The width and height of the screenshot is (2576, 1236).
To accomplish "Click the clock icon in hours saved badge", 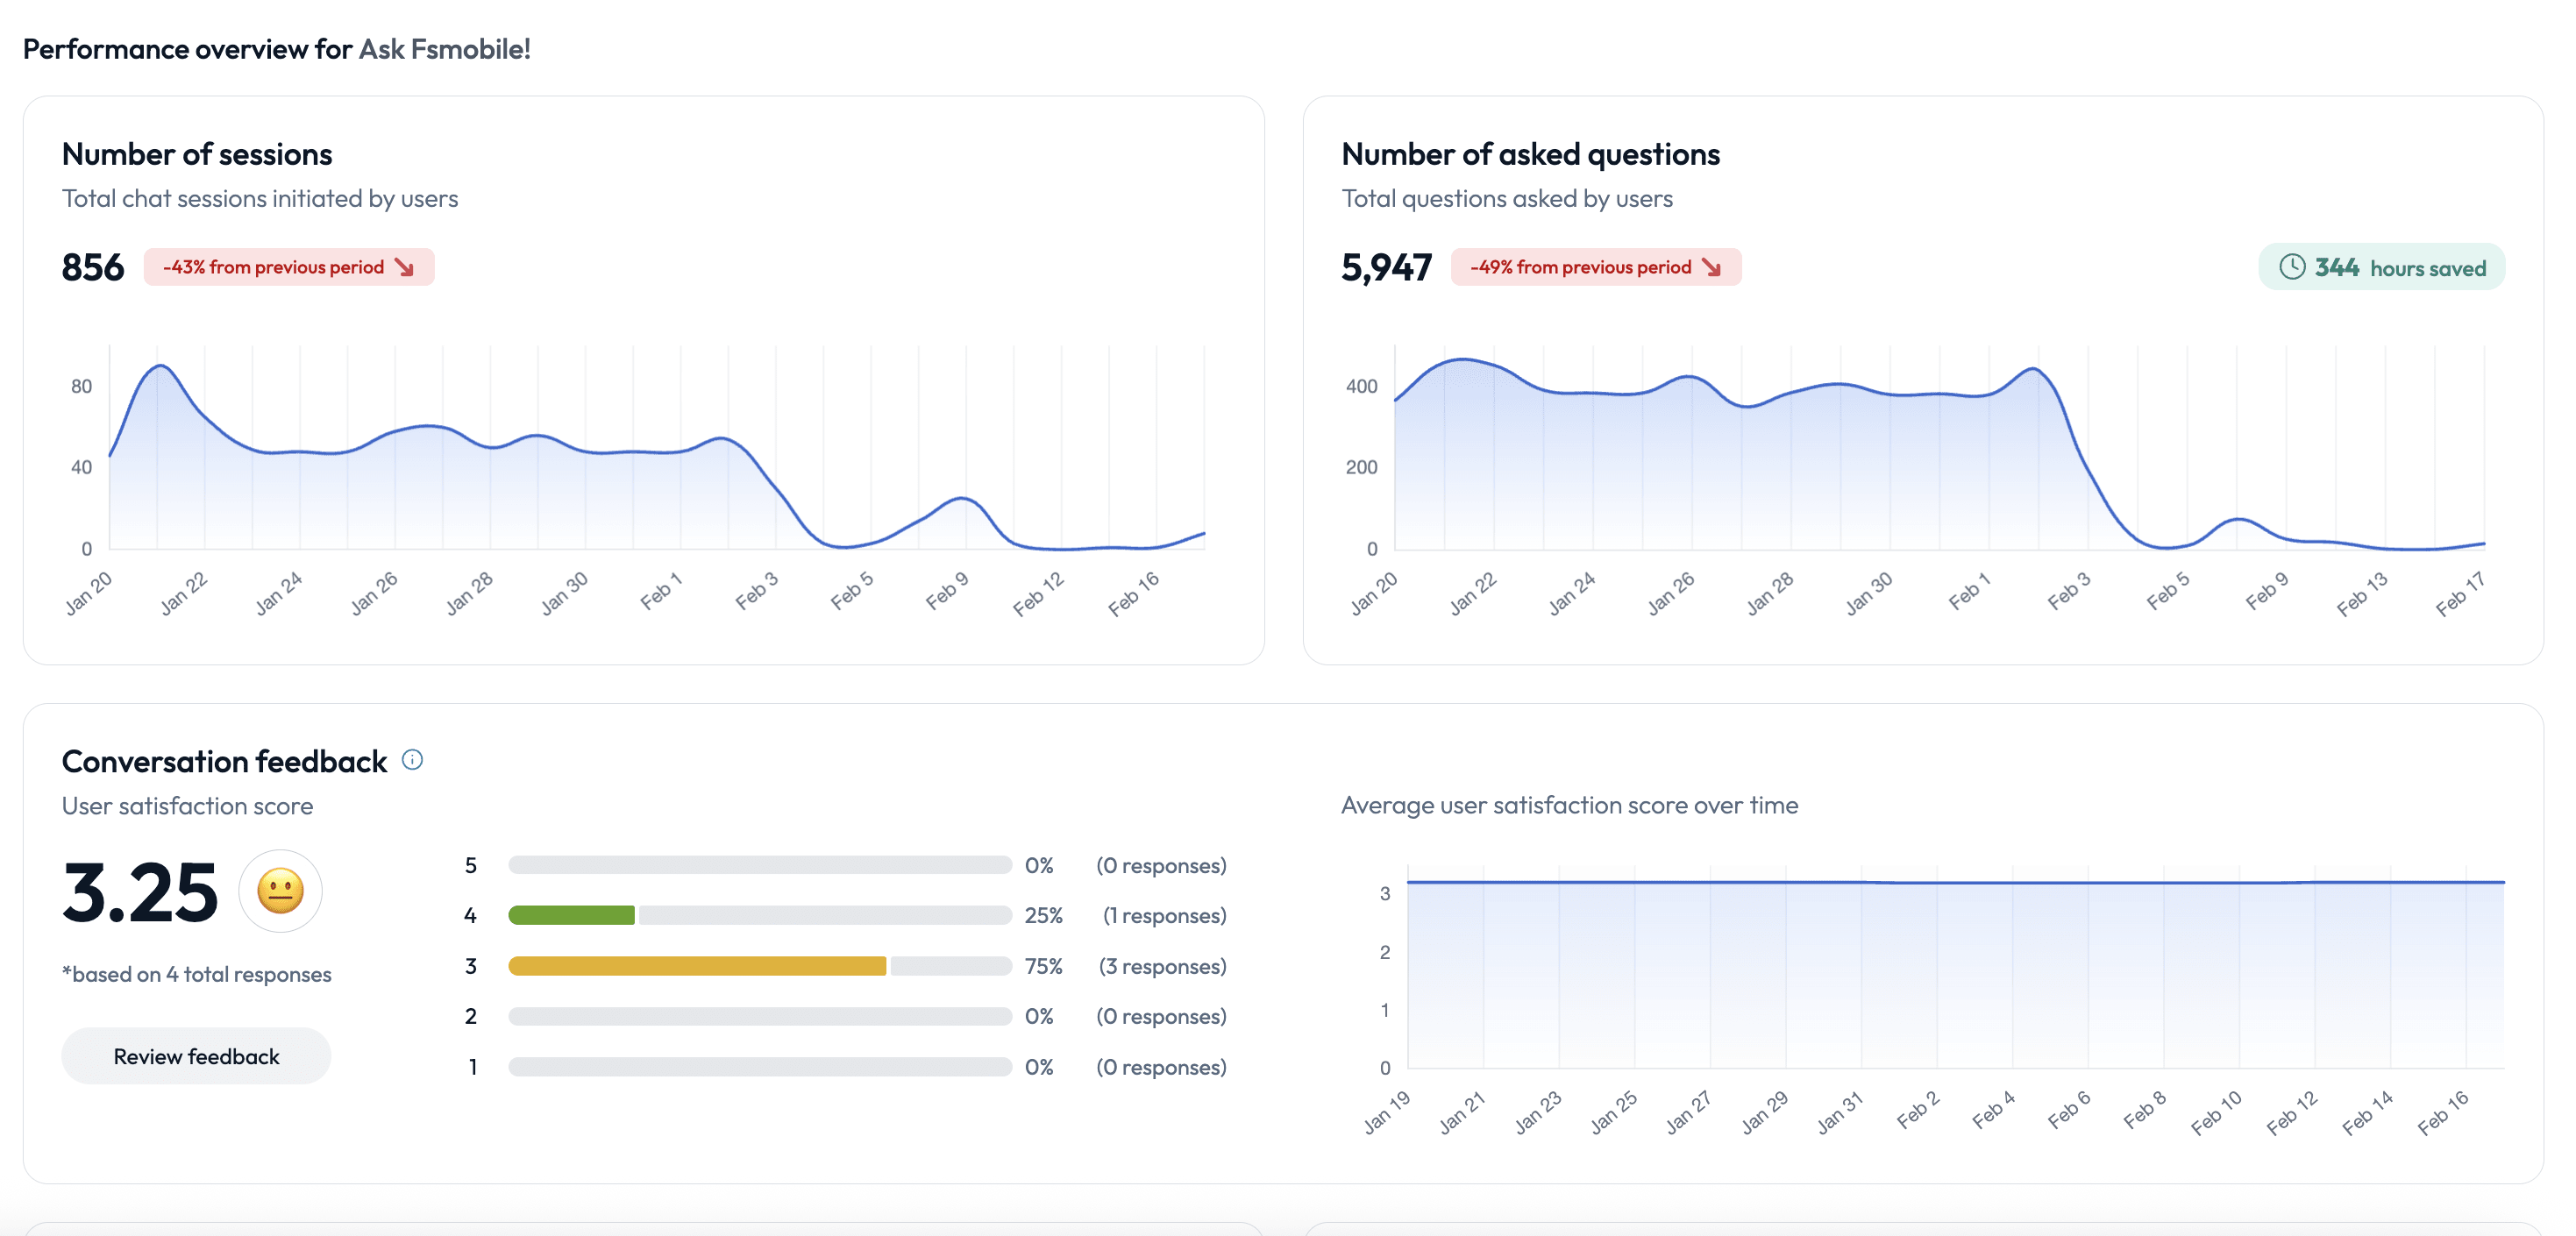I will [x=2292, y=267].
